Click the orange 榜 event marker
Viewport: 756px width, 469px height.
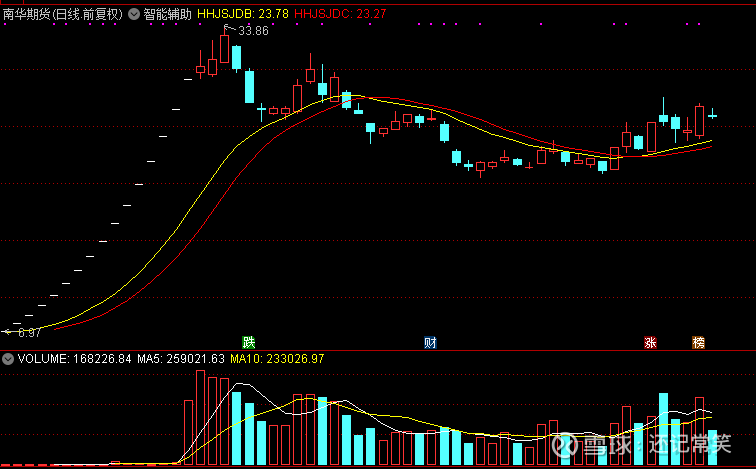[698, 342]
